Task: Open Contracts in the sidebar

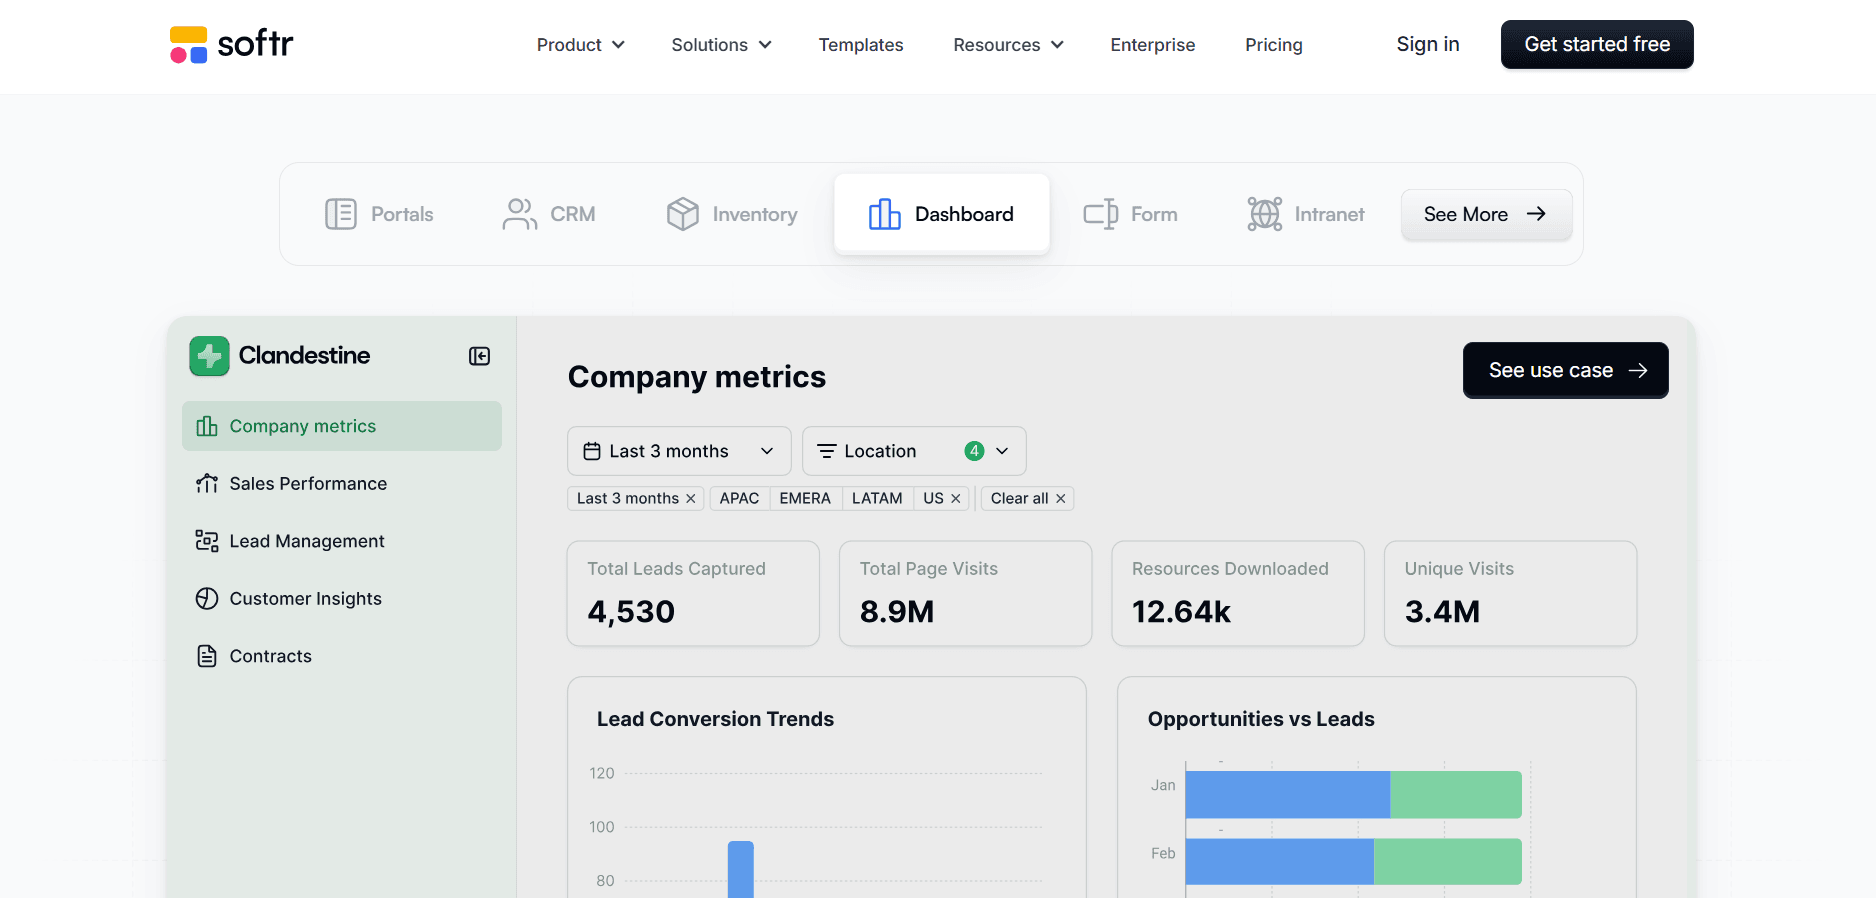Action: tap(342, 656)
